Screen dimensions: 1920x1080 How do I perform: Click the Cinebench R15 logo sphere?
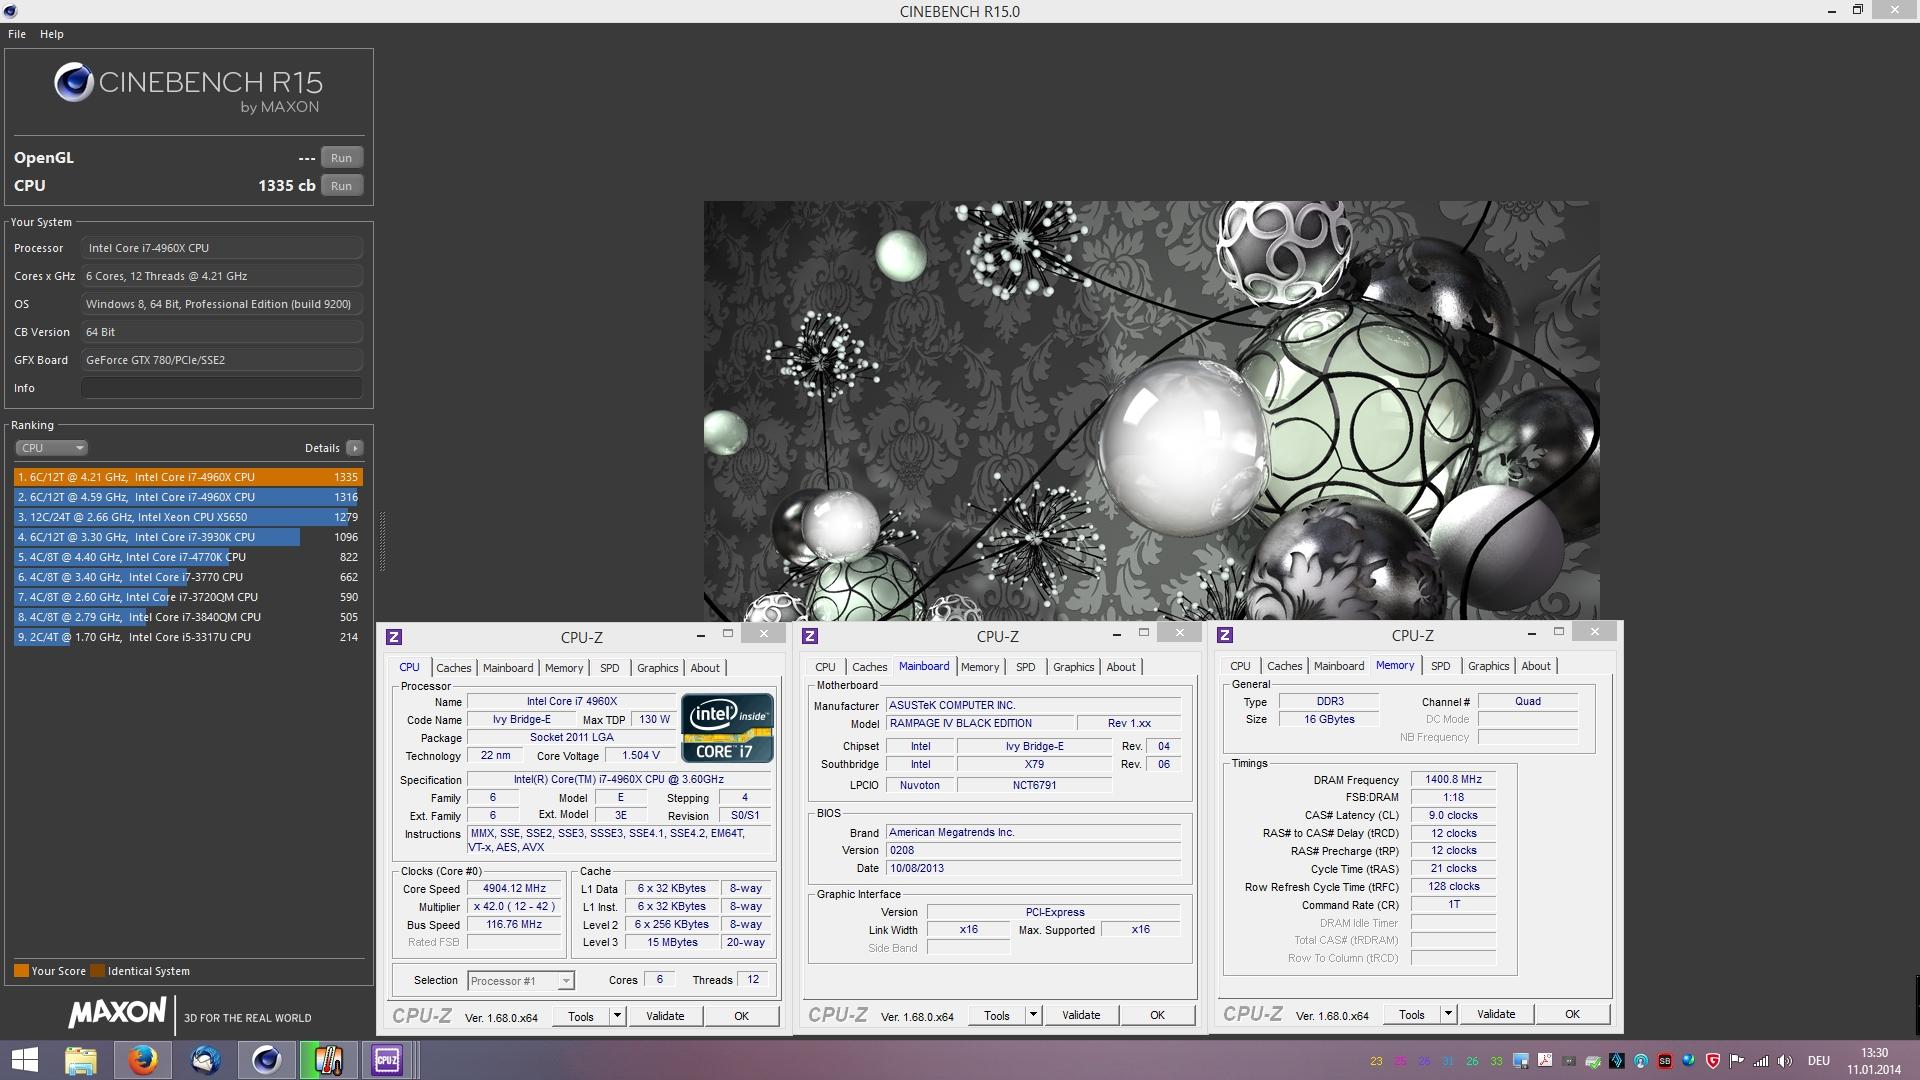point(74,82)
